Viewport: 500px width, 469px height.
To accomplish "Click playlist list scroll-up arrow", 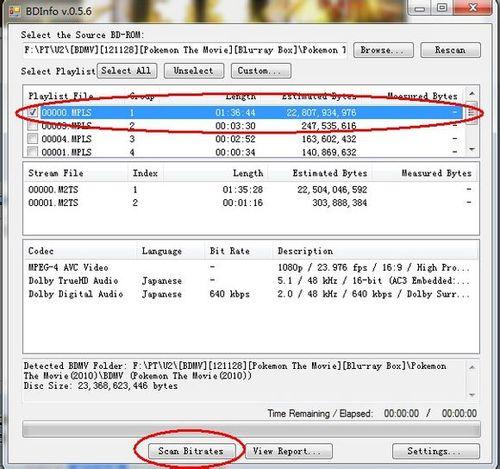I will 472,94.
